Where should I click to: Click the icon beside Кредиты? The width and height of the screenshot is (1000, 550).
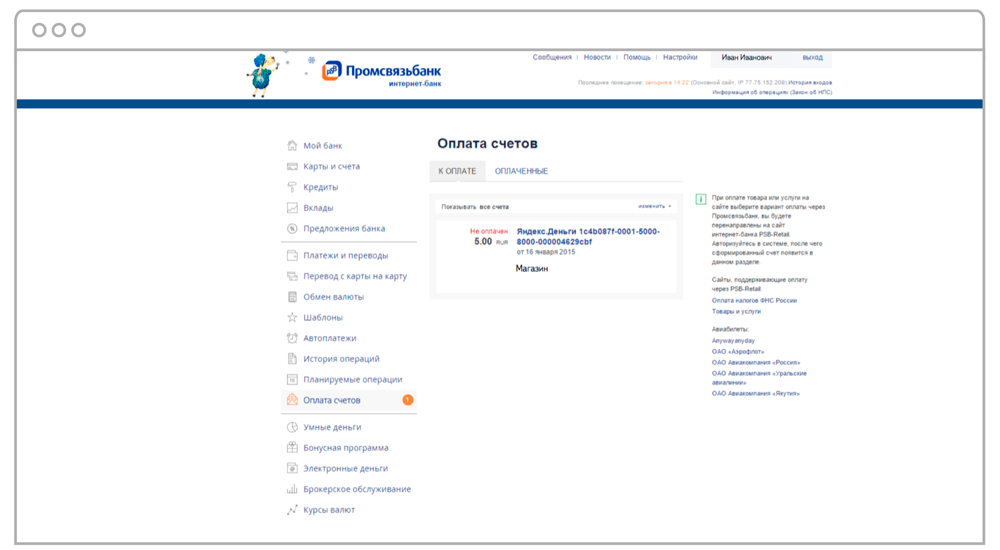(292, 187)
